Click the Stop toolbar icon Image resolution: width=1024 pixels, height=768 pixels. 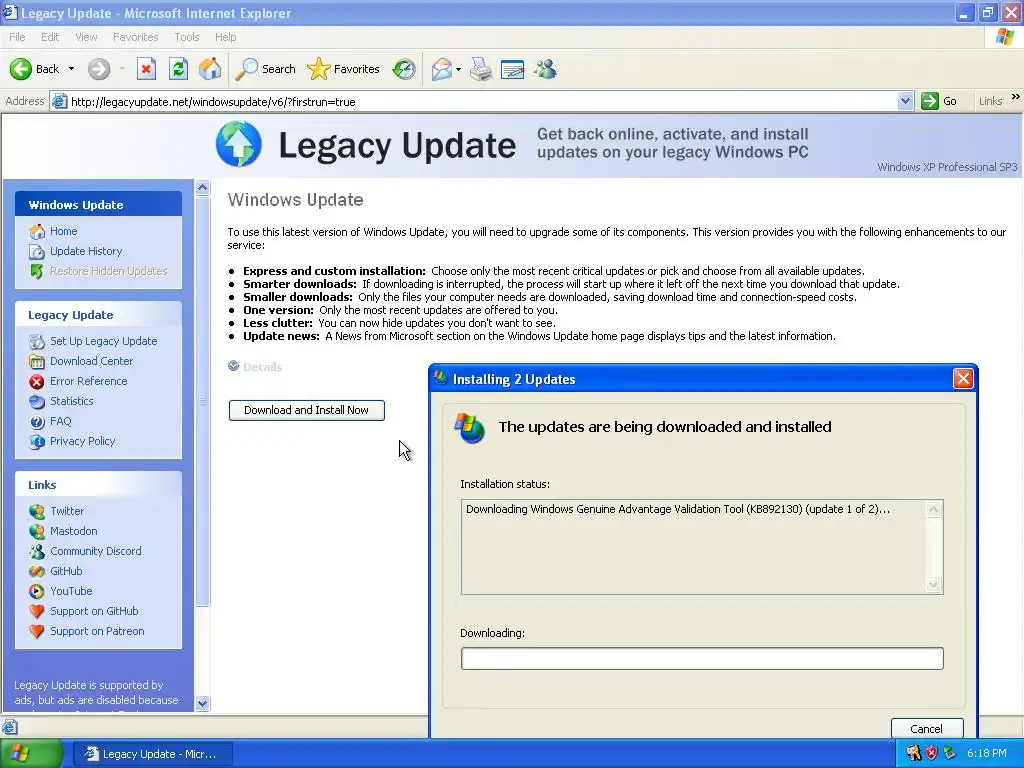pyautogui.click(x=146, y=69)
